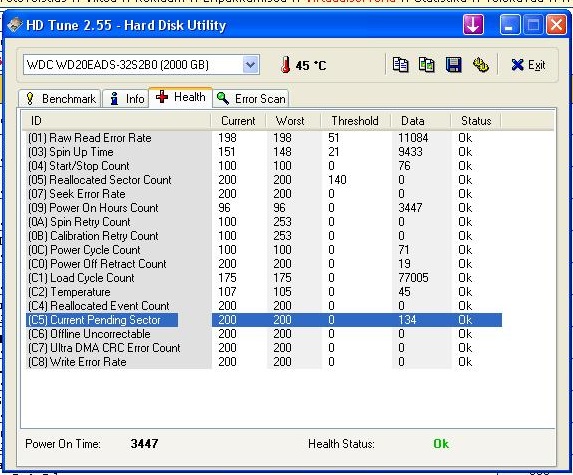Select the Seek Error Rate row
Screen dimensions: 573x475
[263, 194]
